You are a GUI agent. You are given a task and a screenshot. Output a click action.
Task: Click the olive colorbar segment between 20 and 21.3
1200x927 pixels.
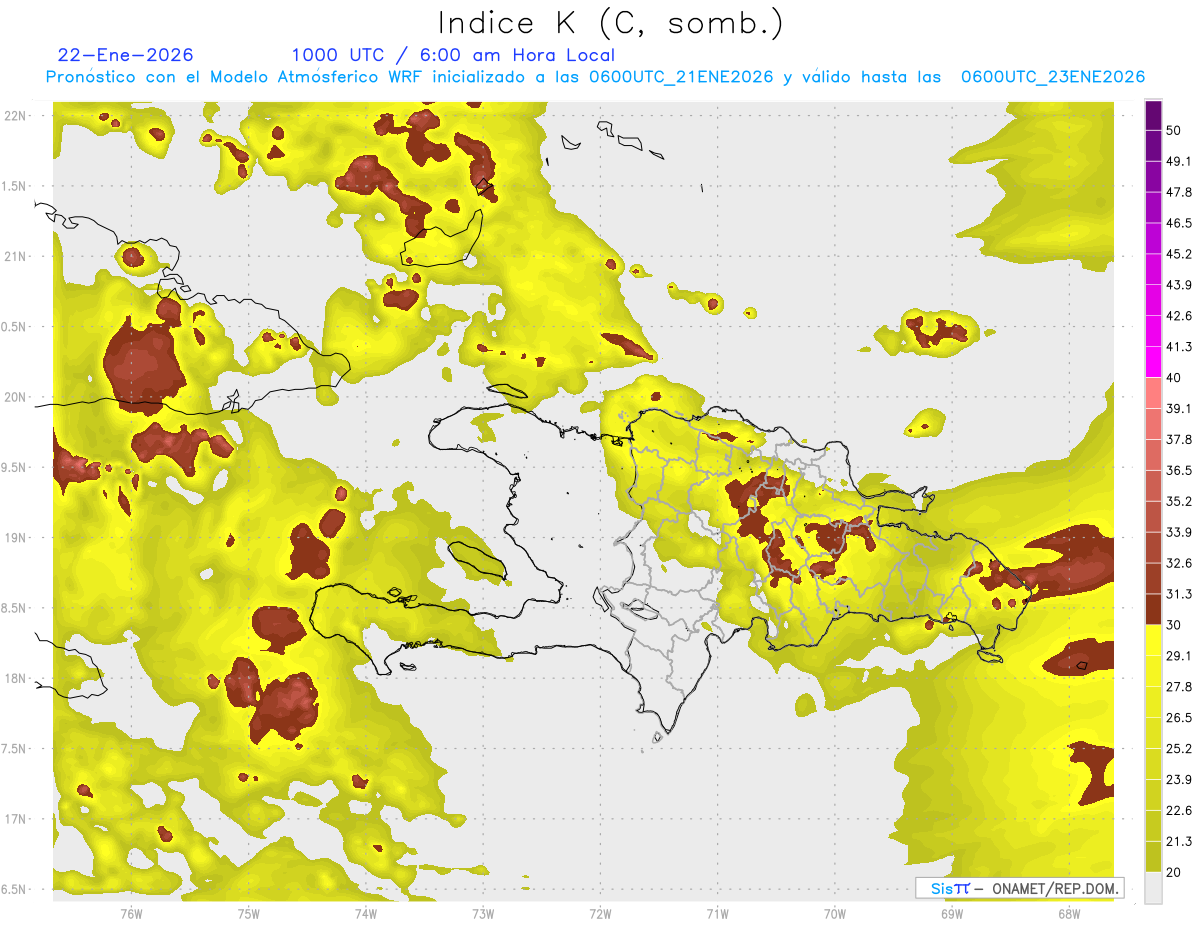click(x=1153, y=856)
